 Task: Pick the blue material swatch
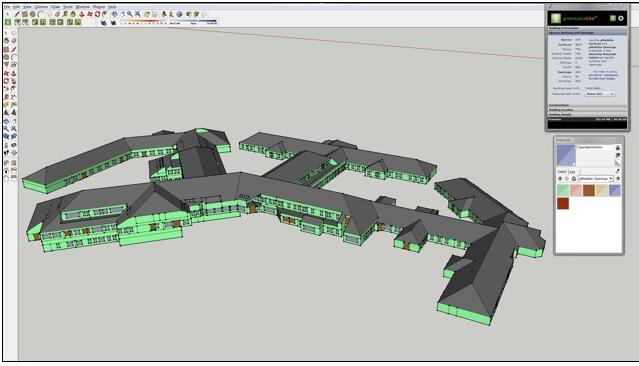pyautogui.click(x=615, y=190)
